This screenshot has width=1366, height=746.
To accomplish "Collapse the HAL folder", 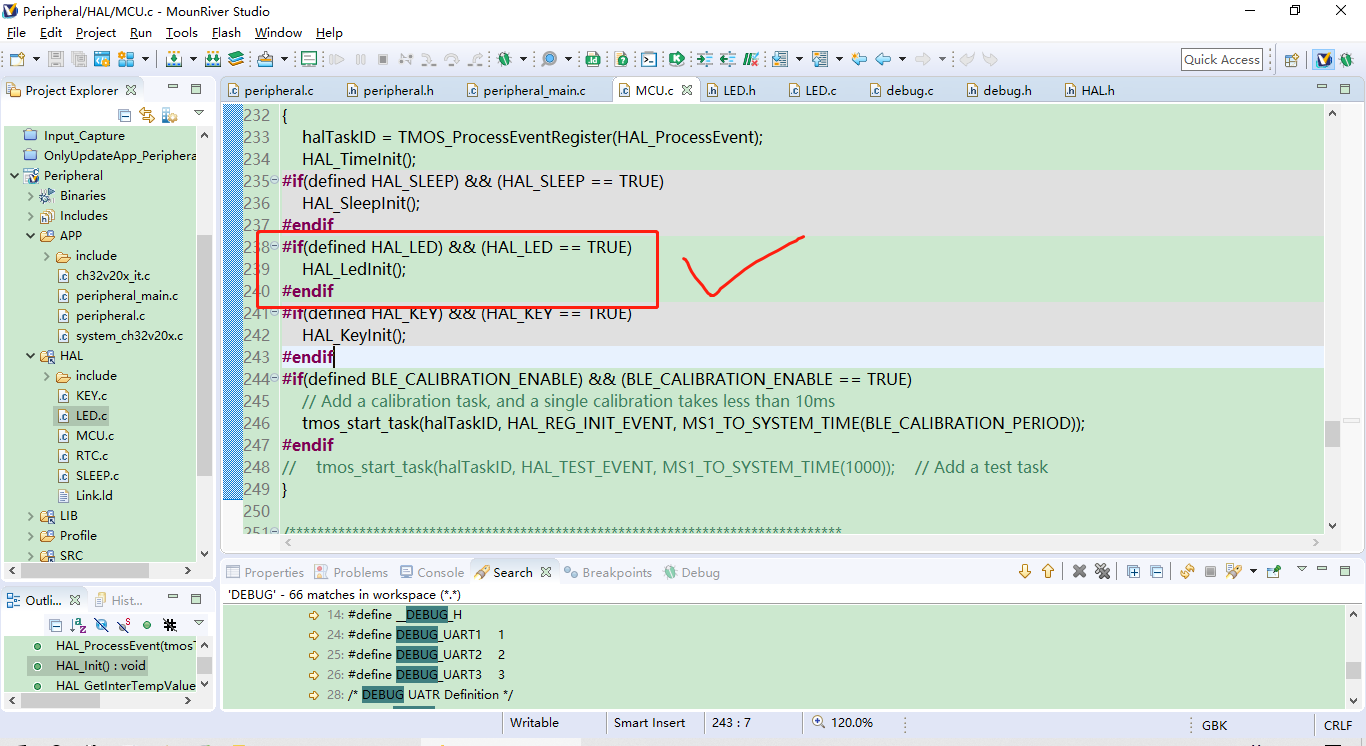I will click(30, 356).
